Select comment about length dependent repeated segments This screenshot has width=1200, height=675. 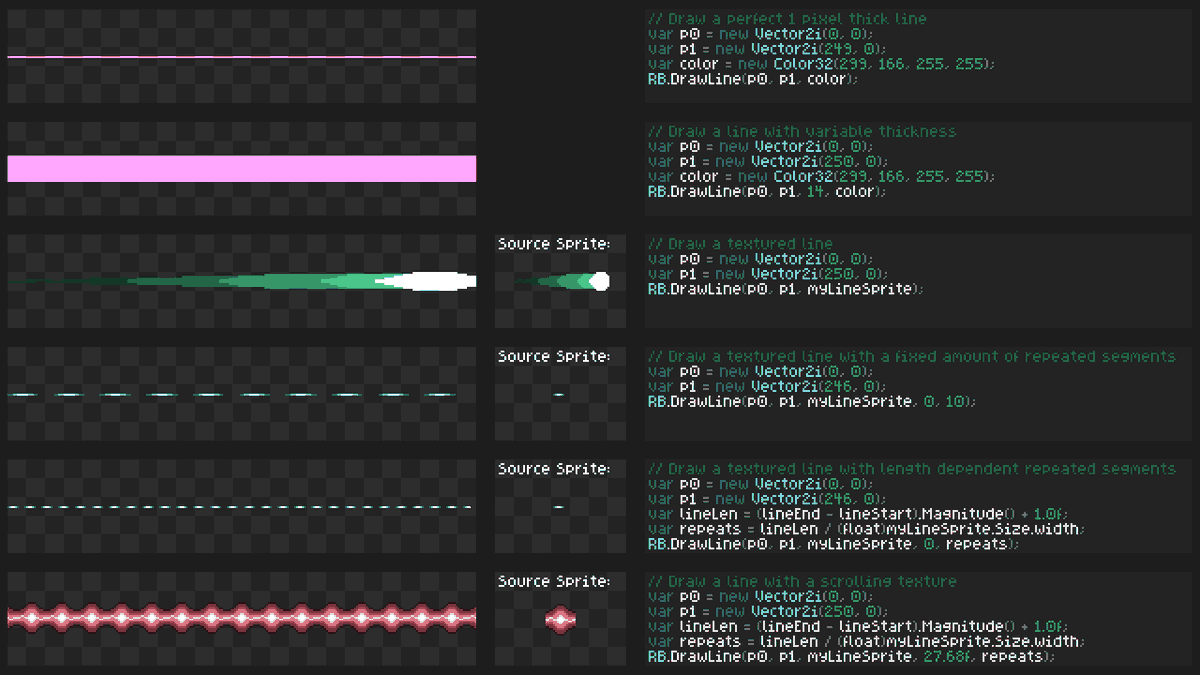coord(912,469)
